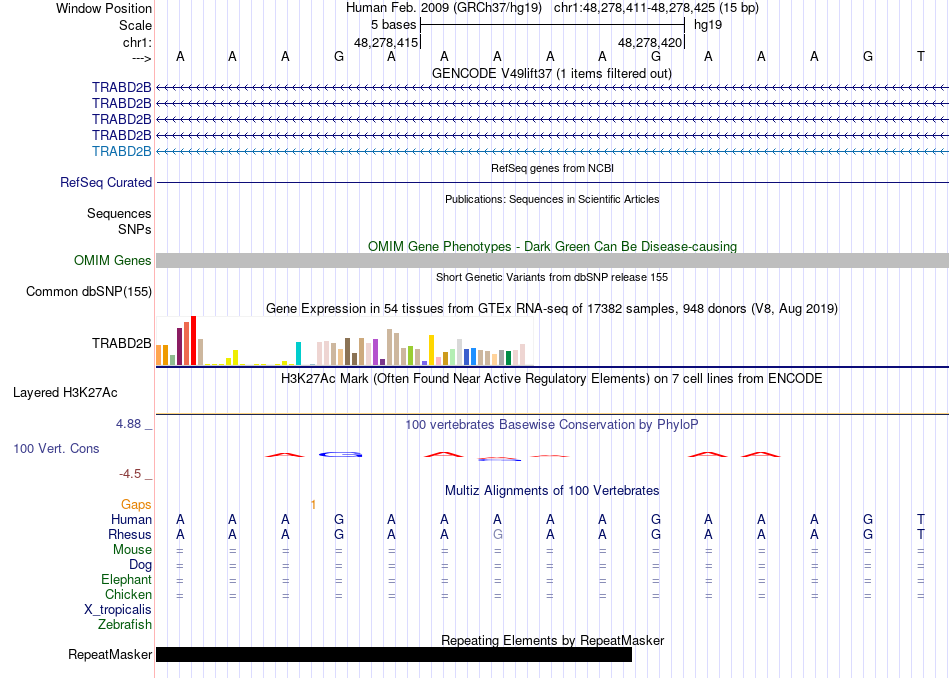Click TRABD2B label beside GTEx bar chart
Viewport: 950px width, 678px height.
coord(121,344)
